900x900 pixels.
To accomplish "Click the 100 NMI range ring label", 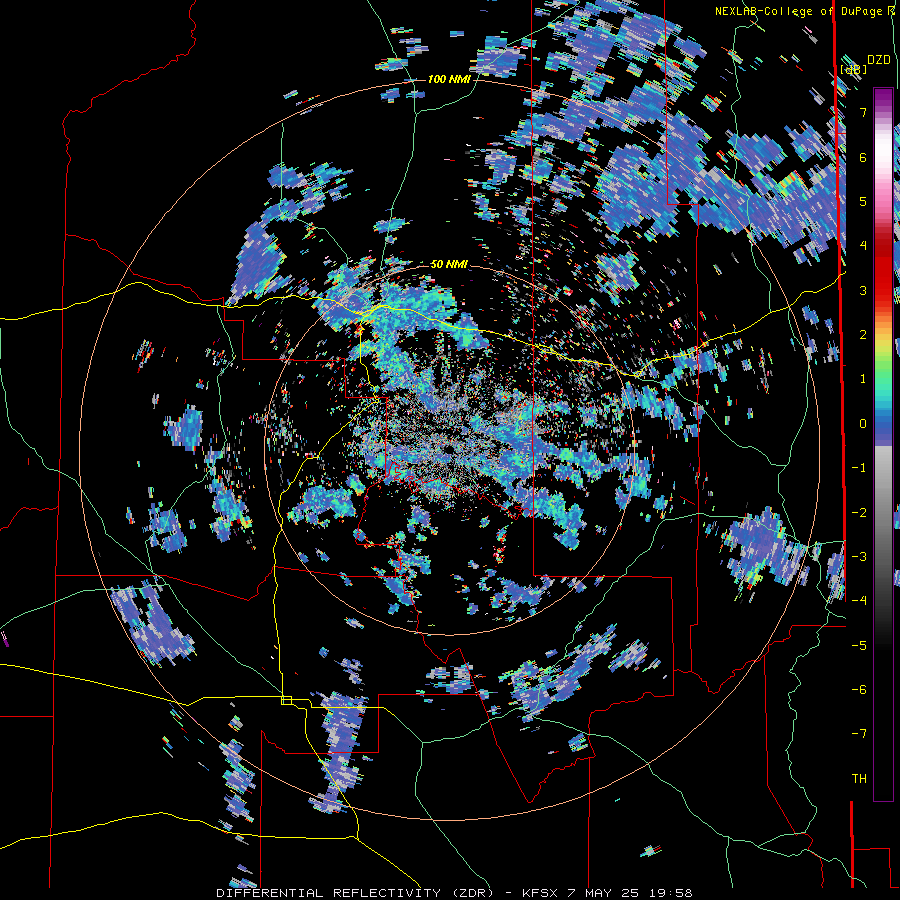I will tap(449, 79).
